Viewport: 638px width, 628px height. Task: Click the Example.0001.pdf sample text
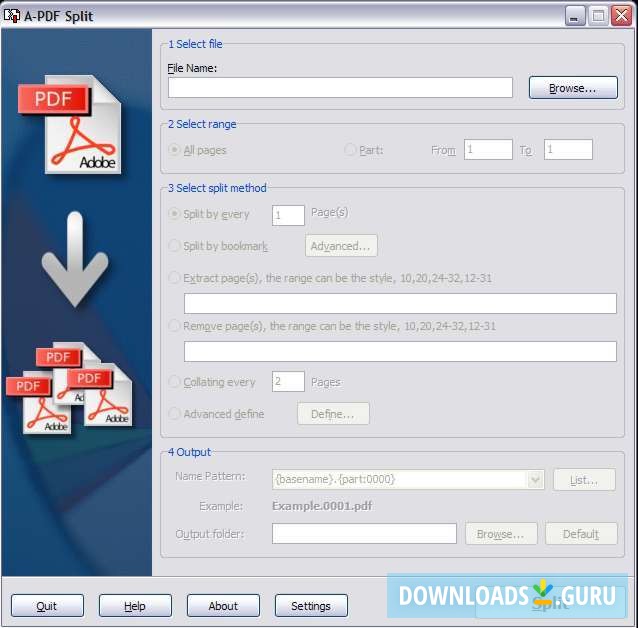coord(322,506)
